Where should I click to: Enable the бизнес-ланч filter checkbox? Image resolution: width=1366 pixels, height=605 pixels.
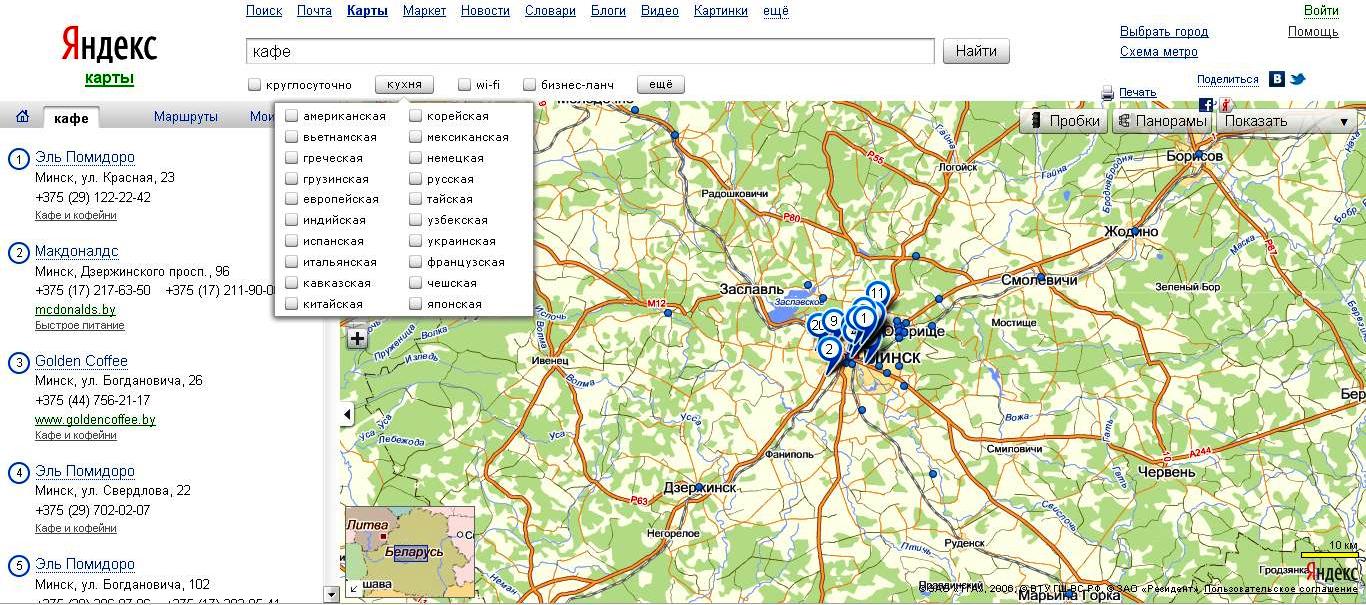click(x=530, y=85)
